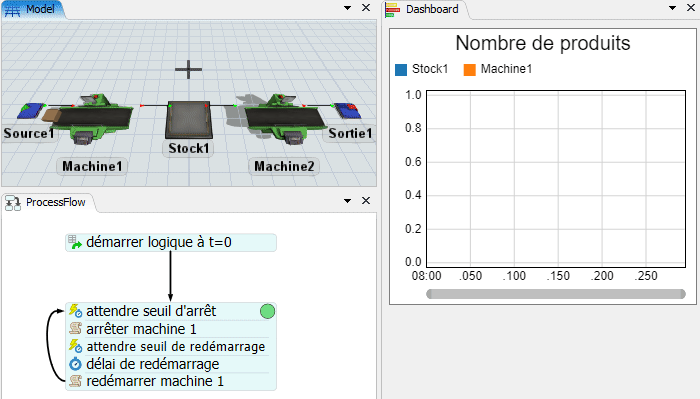700x399 pixels.
Task: Click the green token circle on 'attendre seuil d'arrêt'
Action: [267, 311]
